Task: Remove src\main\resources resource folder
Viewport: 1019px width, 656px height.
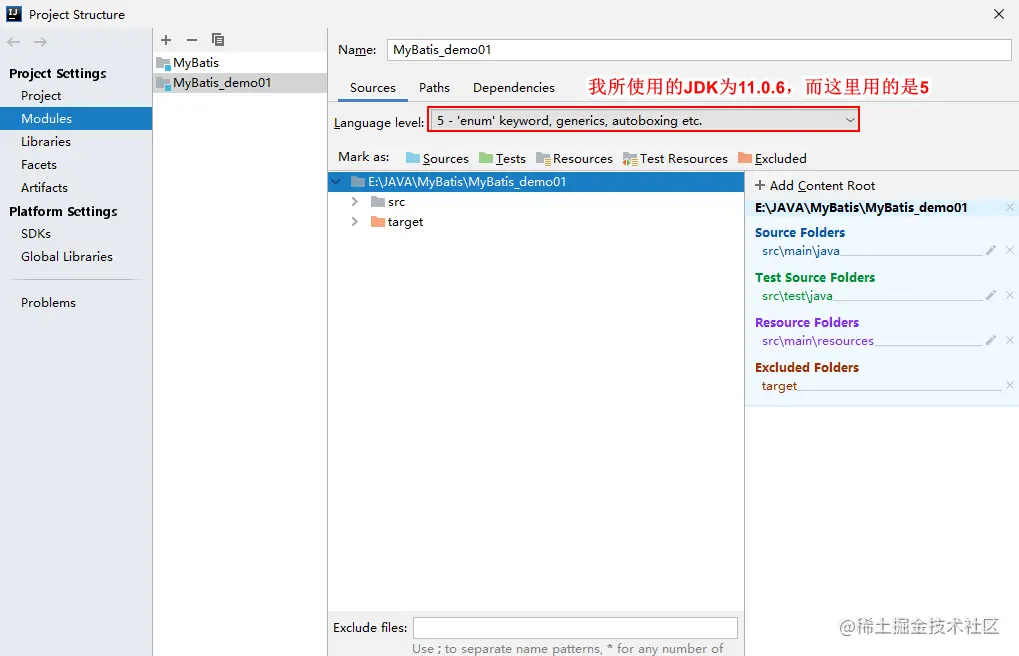Action: point(1009,340)
